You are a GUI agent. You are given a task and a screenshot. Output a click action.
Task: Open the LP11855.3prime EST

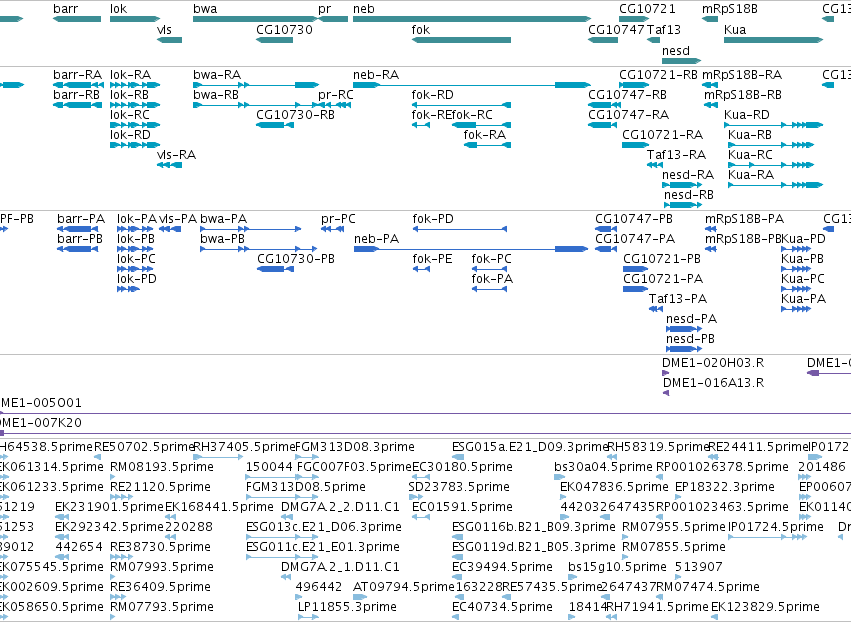308,617
